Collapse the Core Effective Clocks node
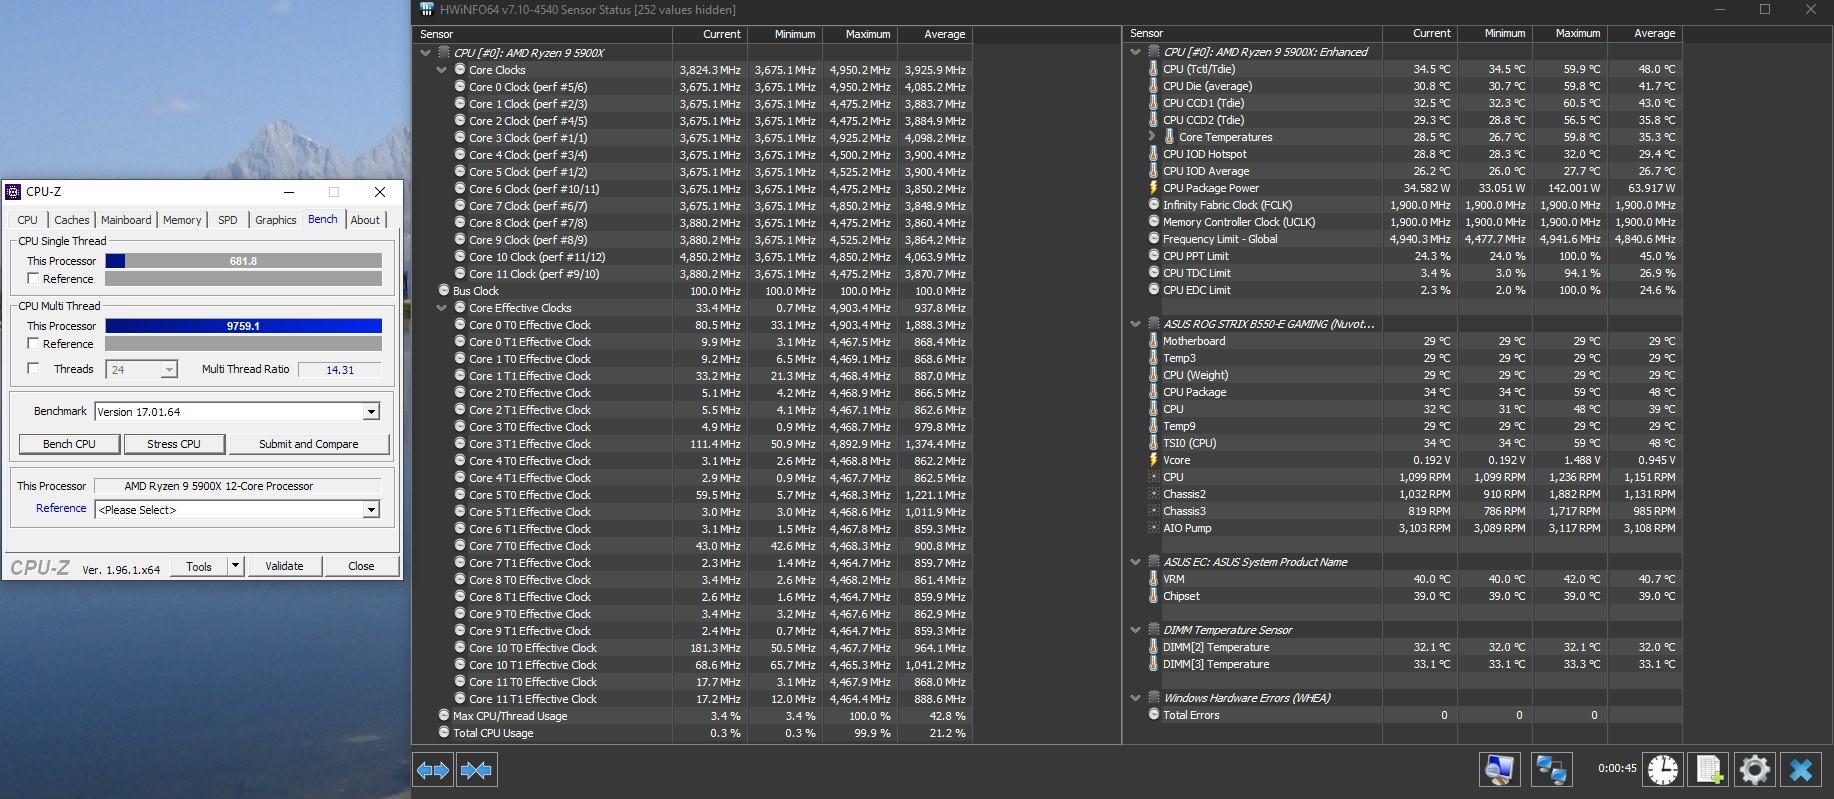Viewport: 1834px width, 799px height. click(442, 308)
